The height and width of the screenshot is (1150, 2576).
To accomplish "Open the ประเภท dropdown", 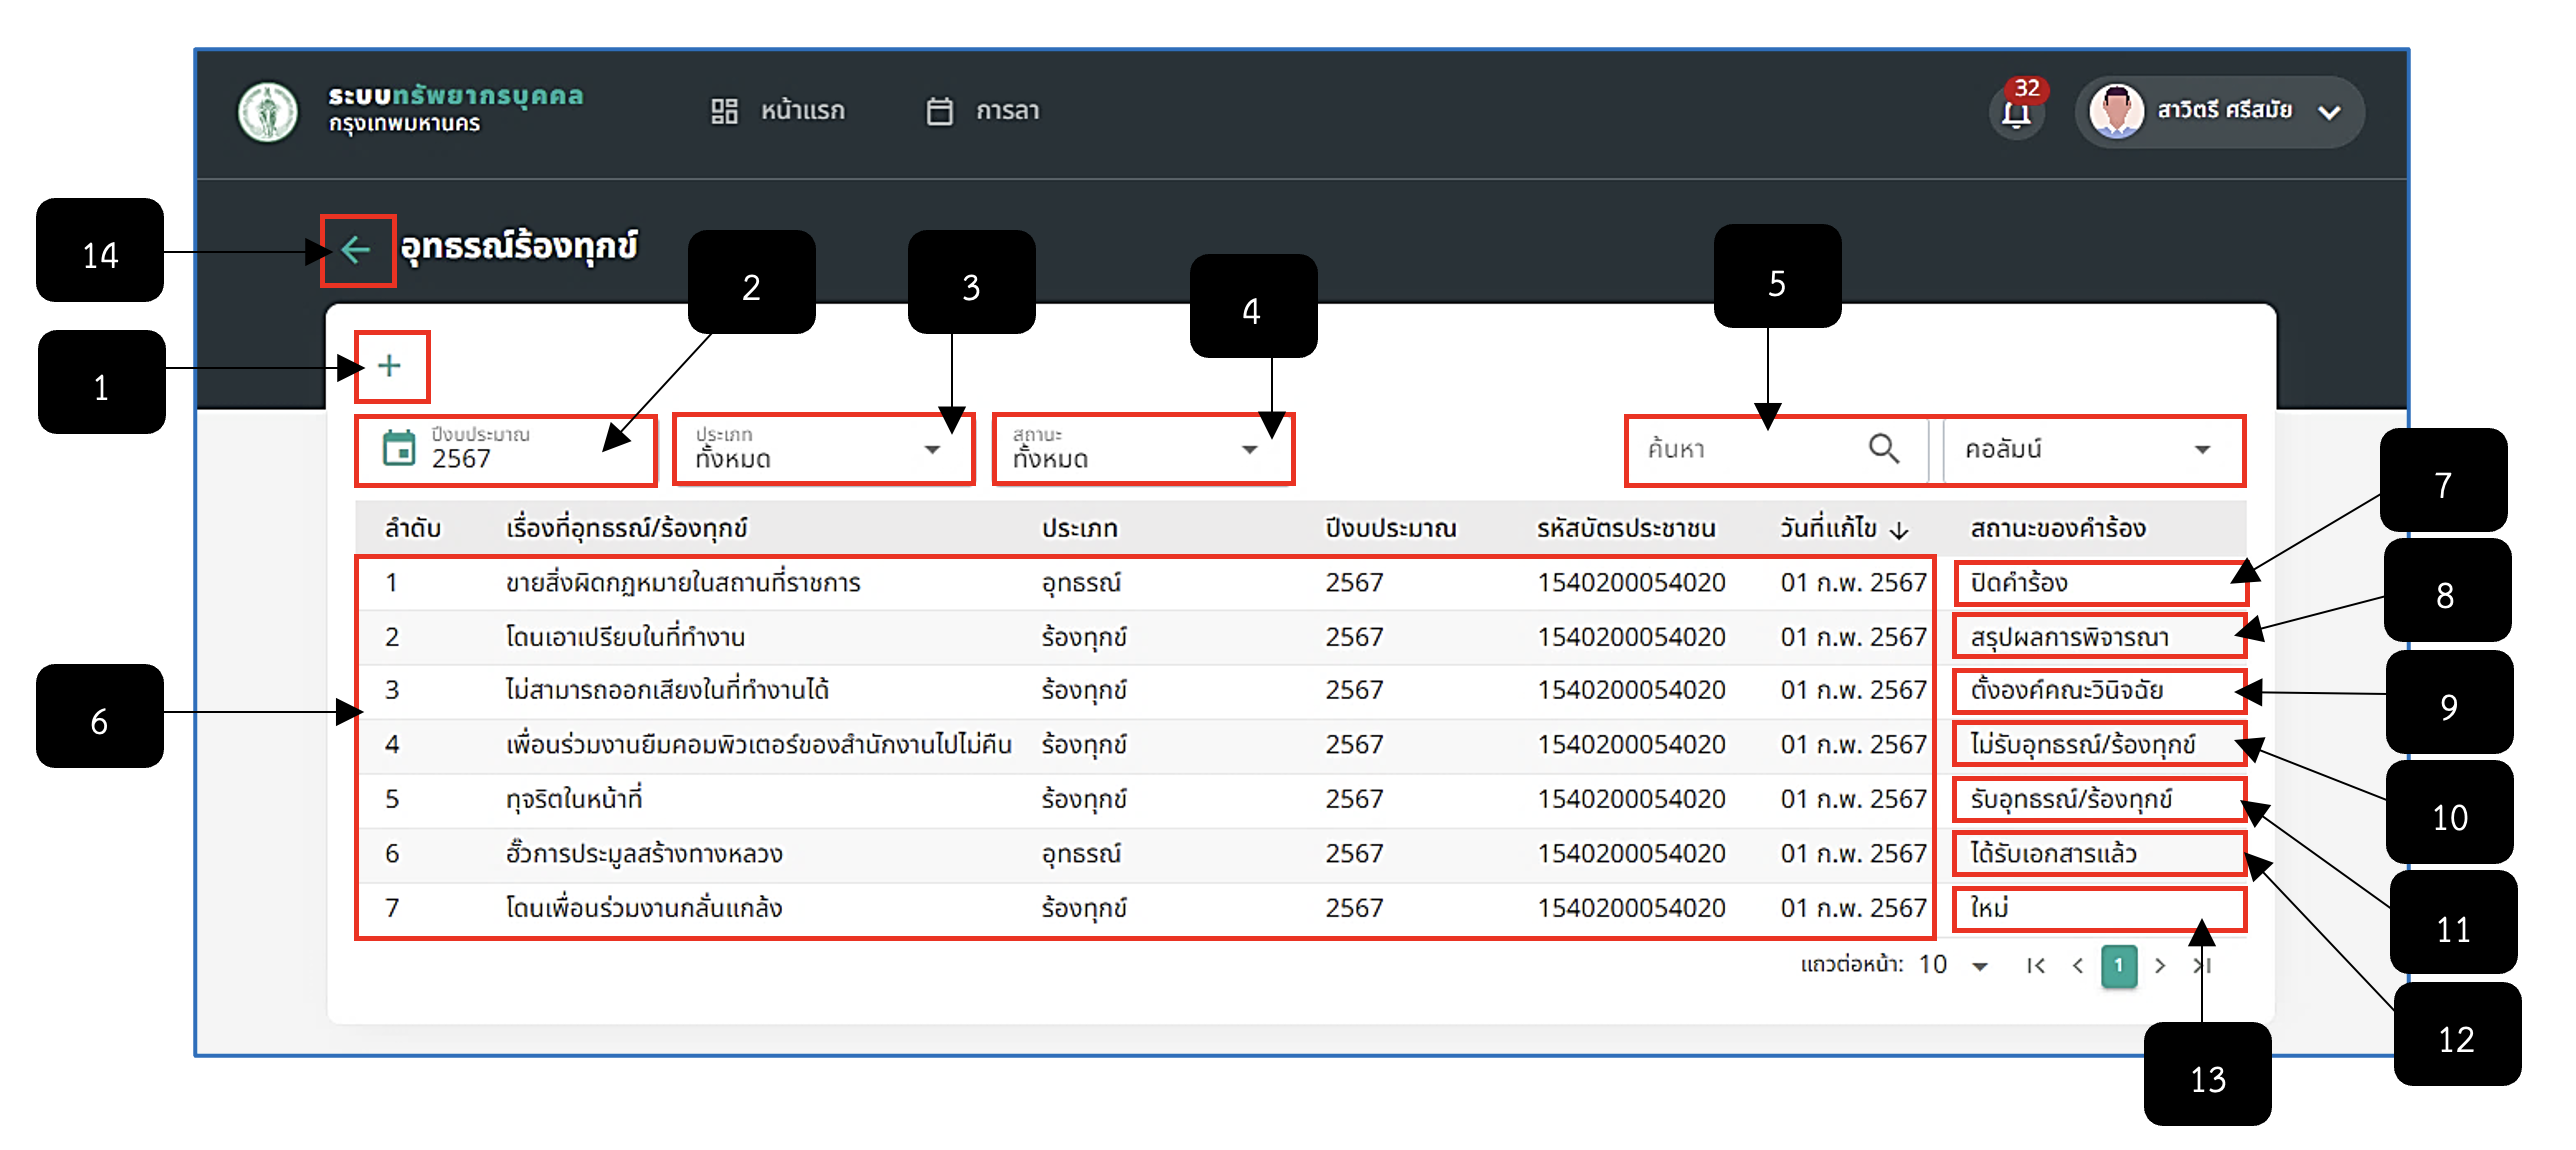I will [824, 449].
